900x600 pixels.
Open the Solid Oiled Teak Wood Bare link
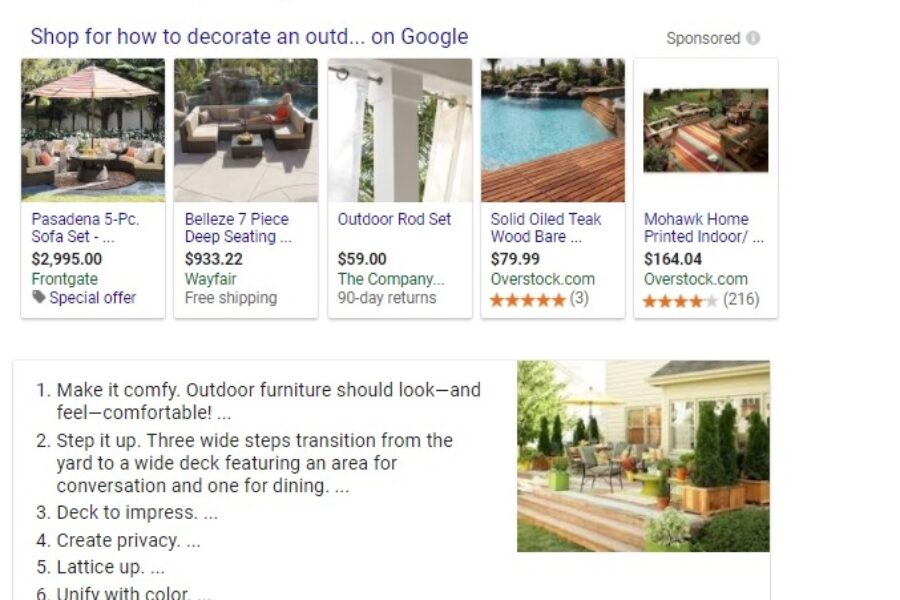point(545,228)
